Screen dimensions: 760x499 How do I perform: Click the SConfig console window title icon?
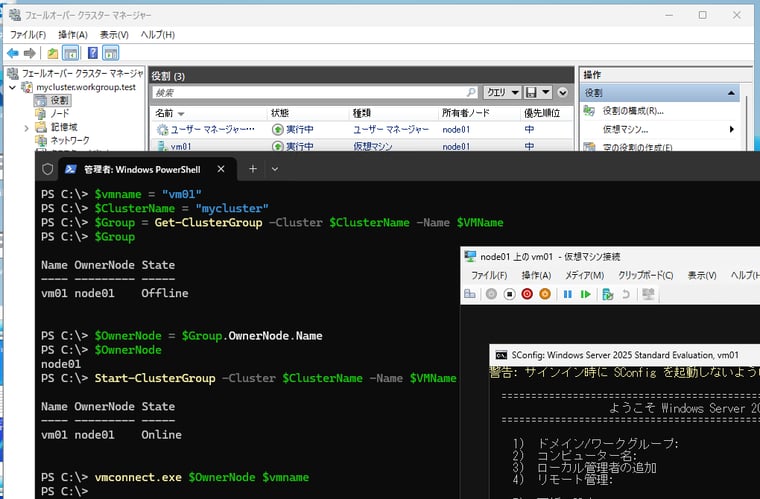pos(501,355)
